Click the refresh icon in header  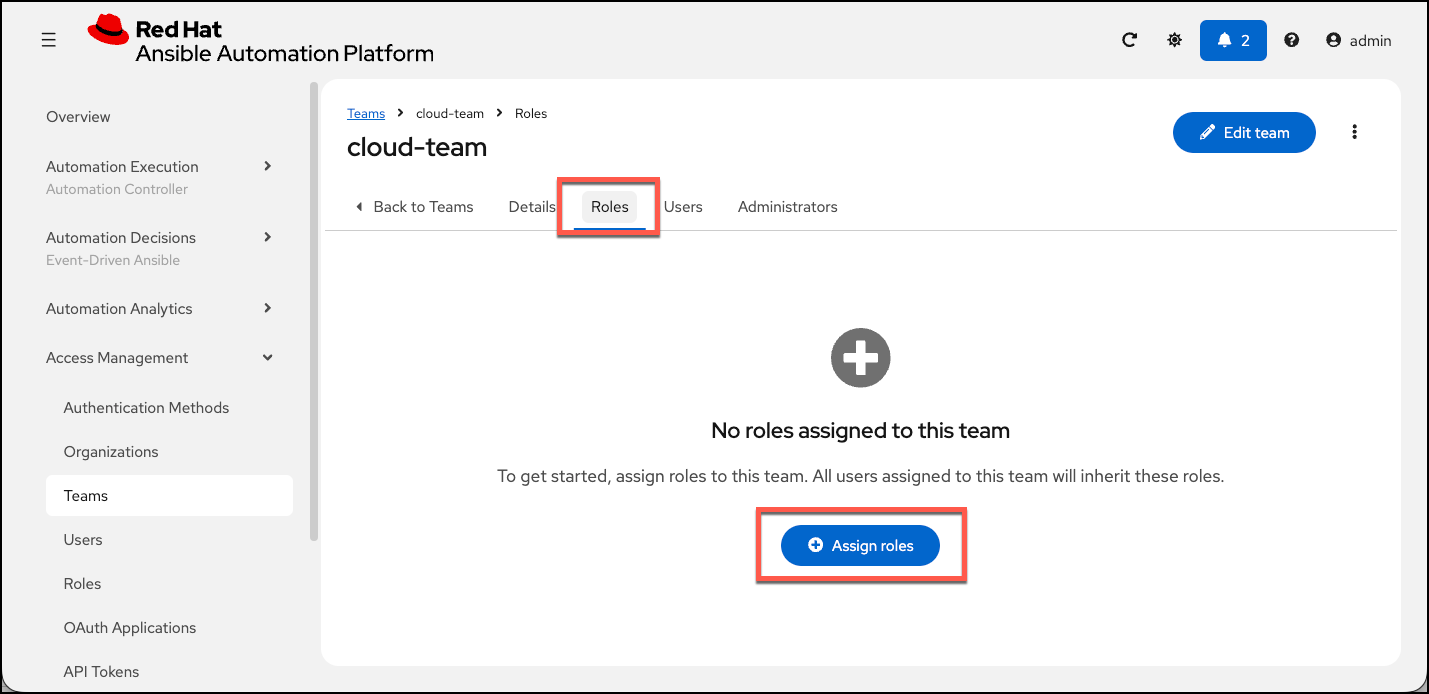click(1129, 40)
